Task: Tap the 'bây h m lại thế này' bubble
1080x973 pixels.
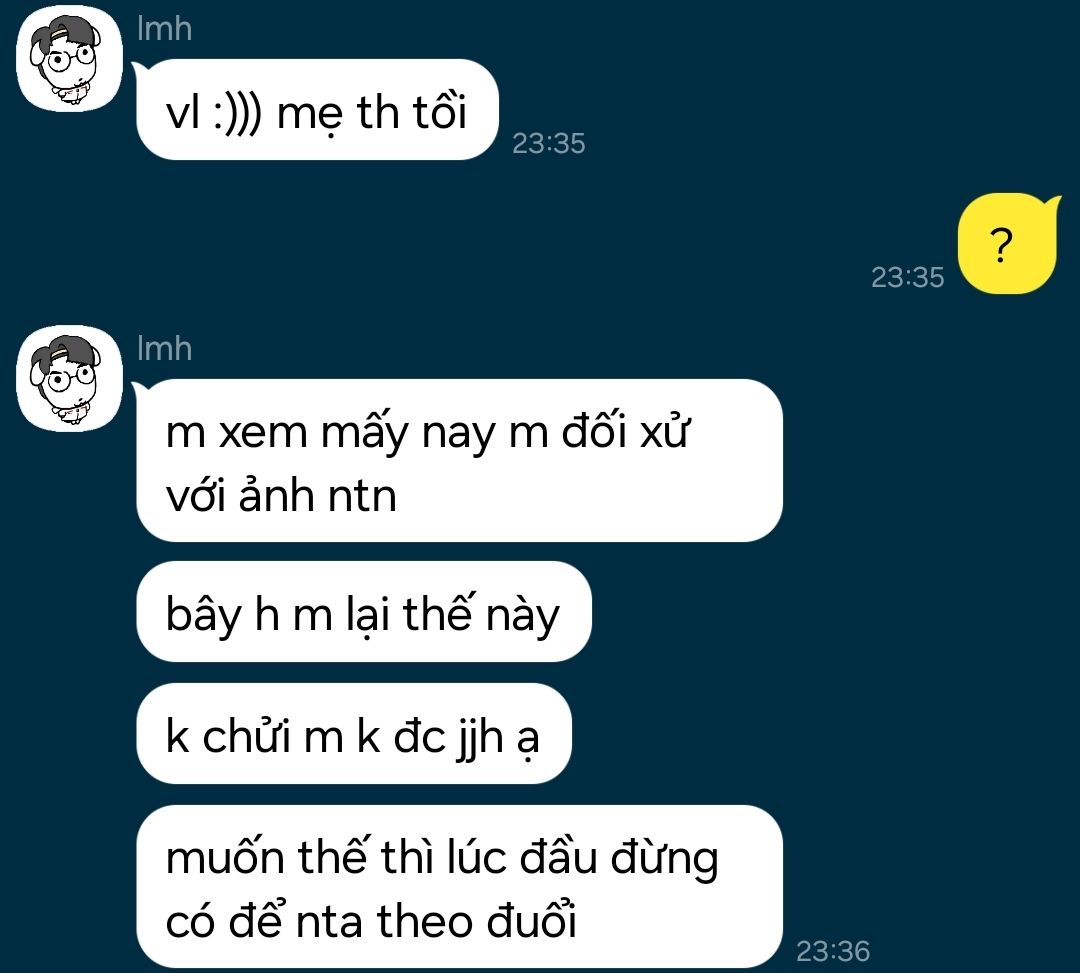Action: (x=364, y=611)
